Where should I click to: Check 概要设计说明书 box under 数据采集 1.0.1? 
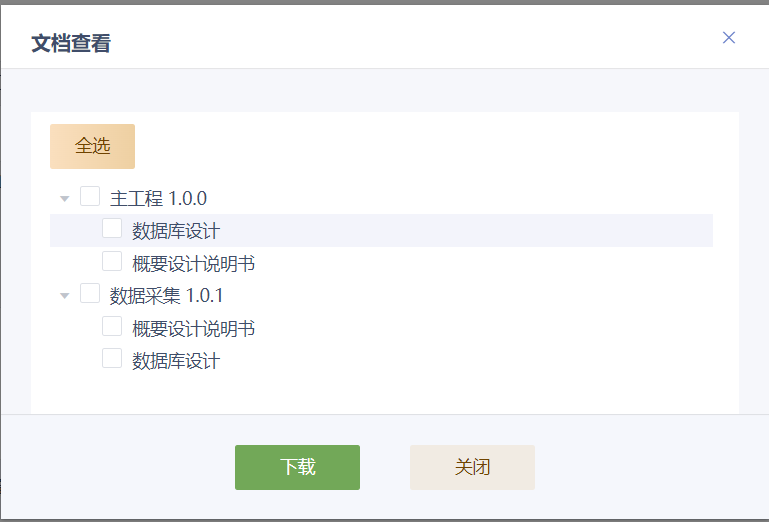[112, 326]
